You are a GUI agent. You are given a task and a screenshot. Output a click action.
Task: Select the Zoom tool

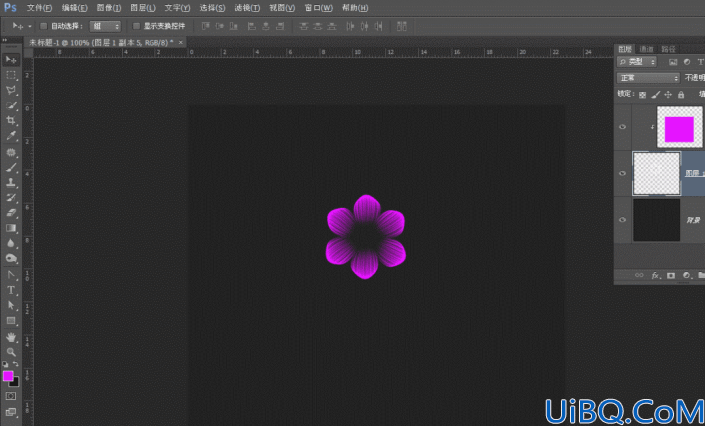point(11,352)
